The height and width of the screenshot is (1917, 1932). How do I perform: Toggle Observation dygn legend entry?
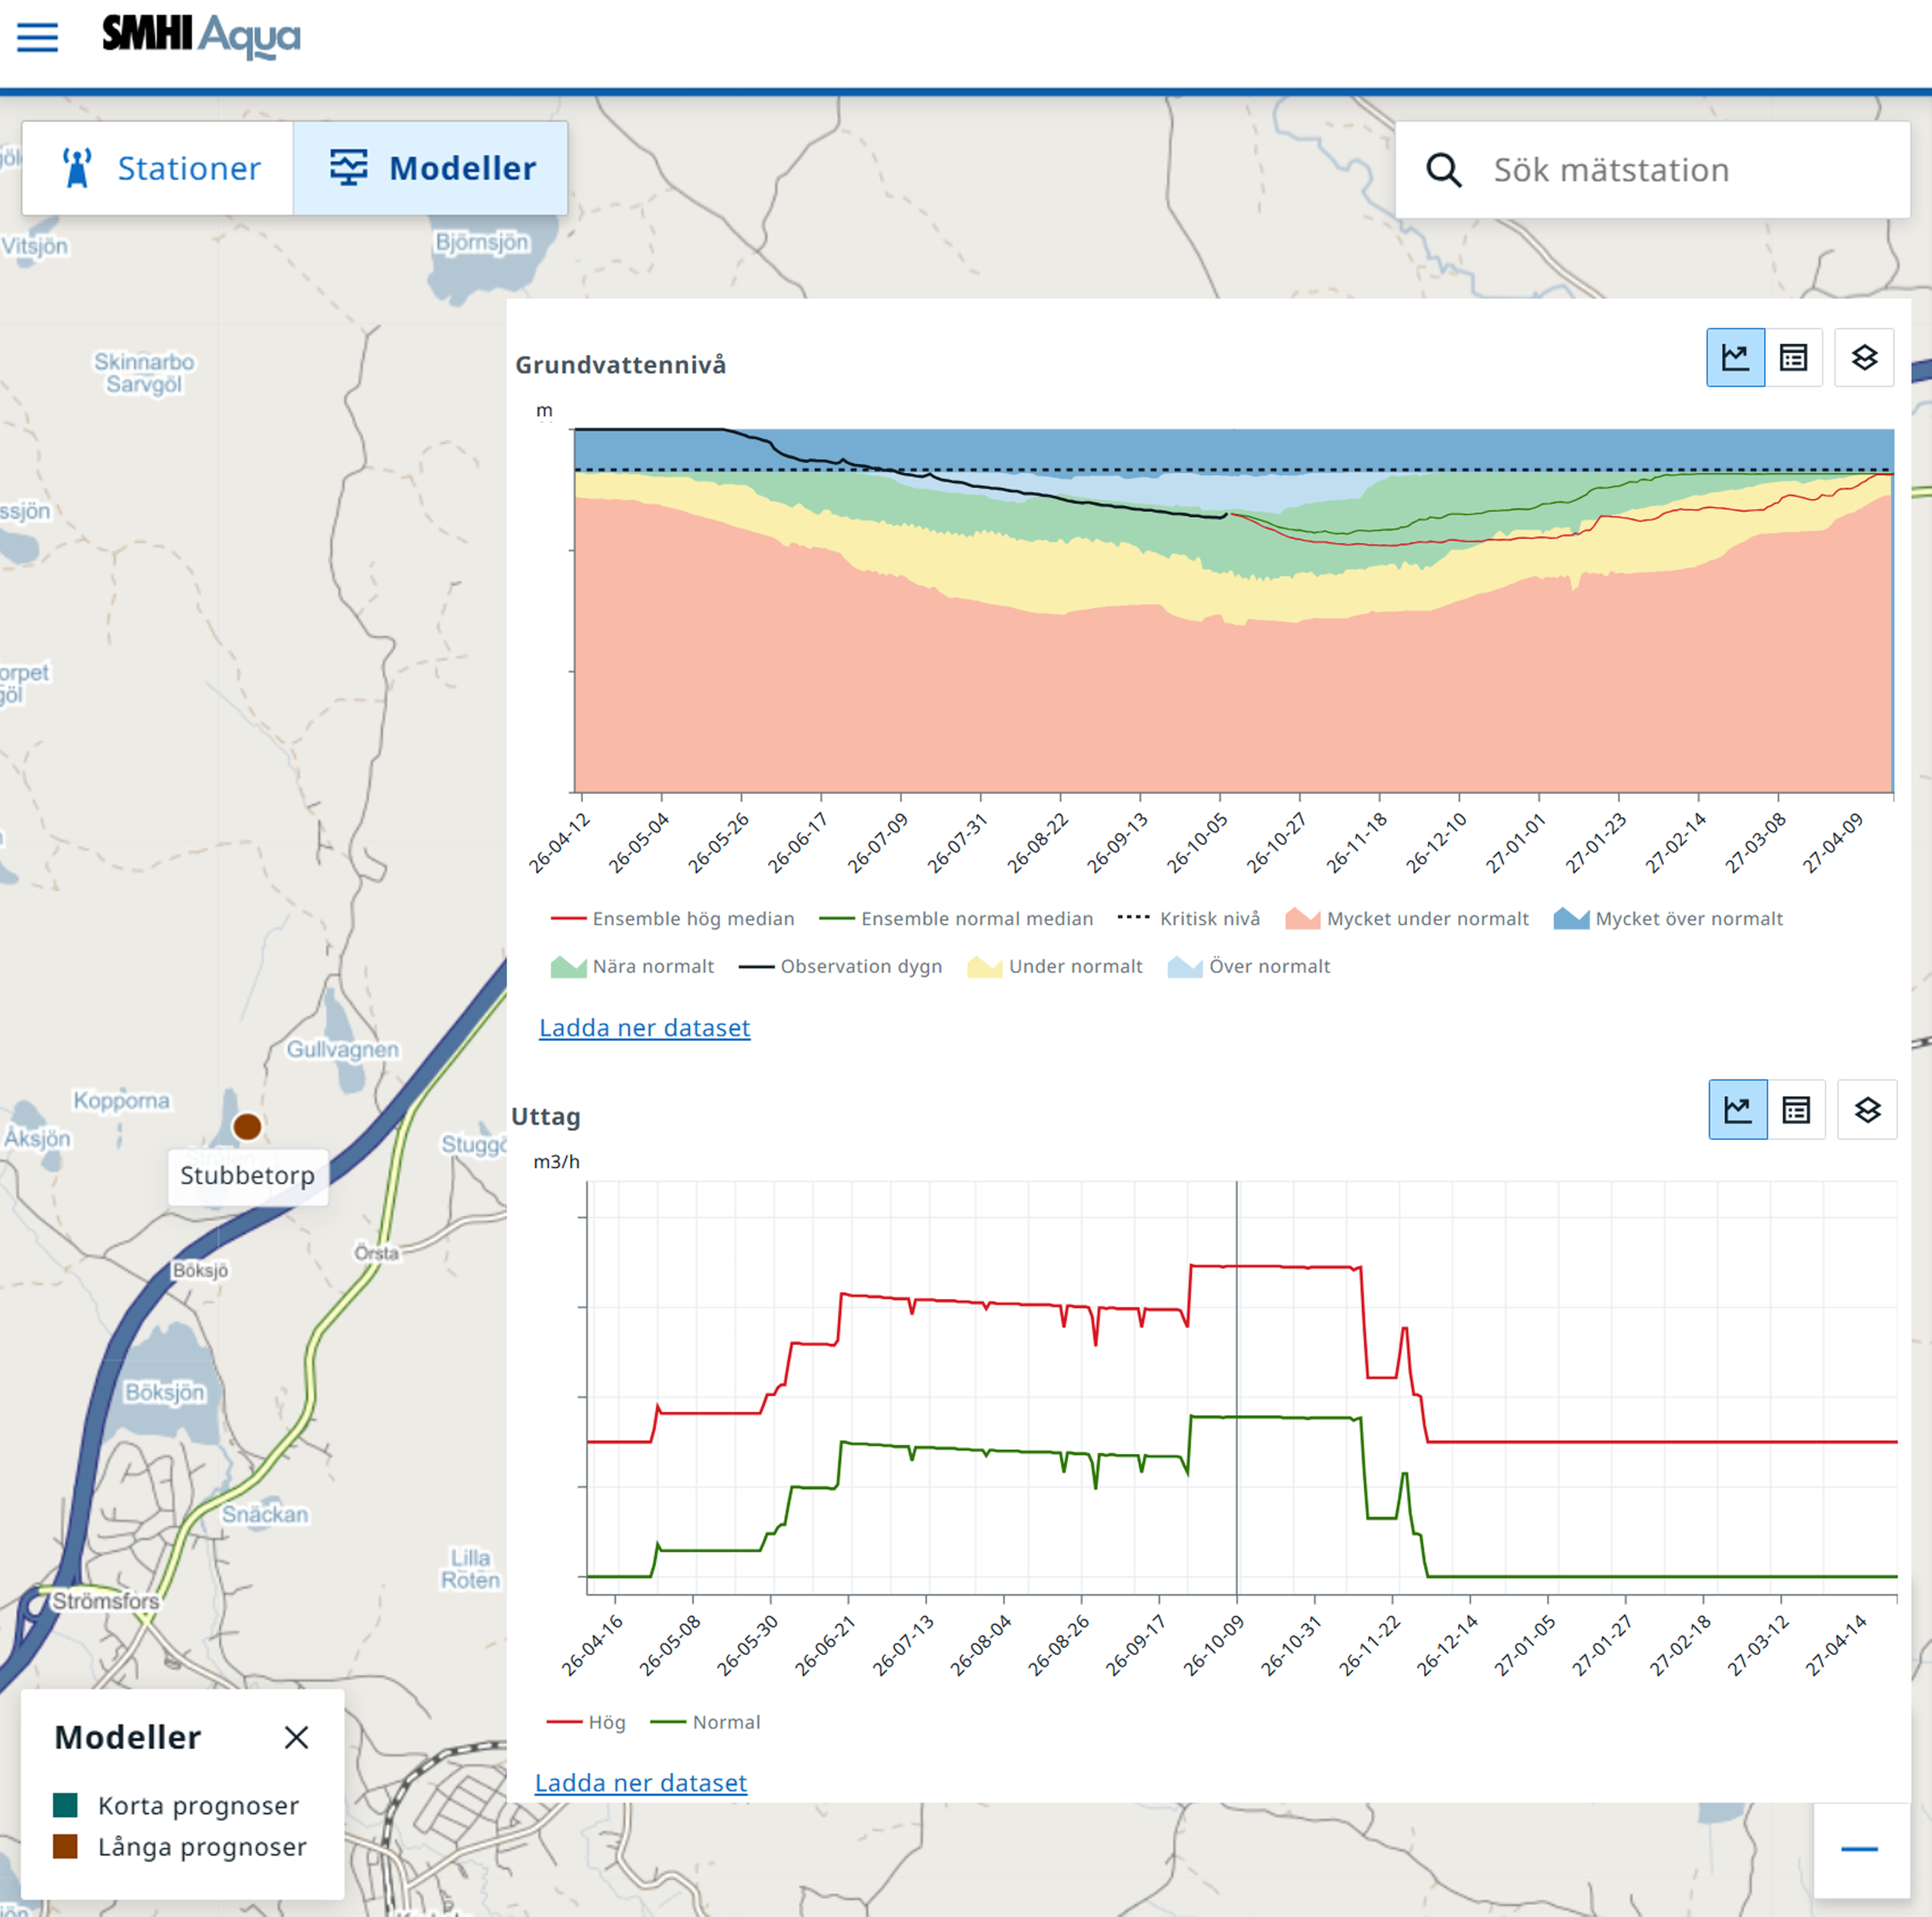pyautogui.click(x=840, y=967)
